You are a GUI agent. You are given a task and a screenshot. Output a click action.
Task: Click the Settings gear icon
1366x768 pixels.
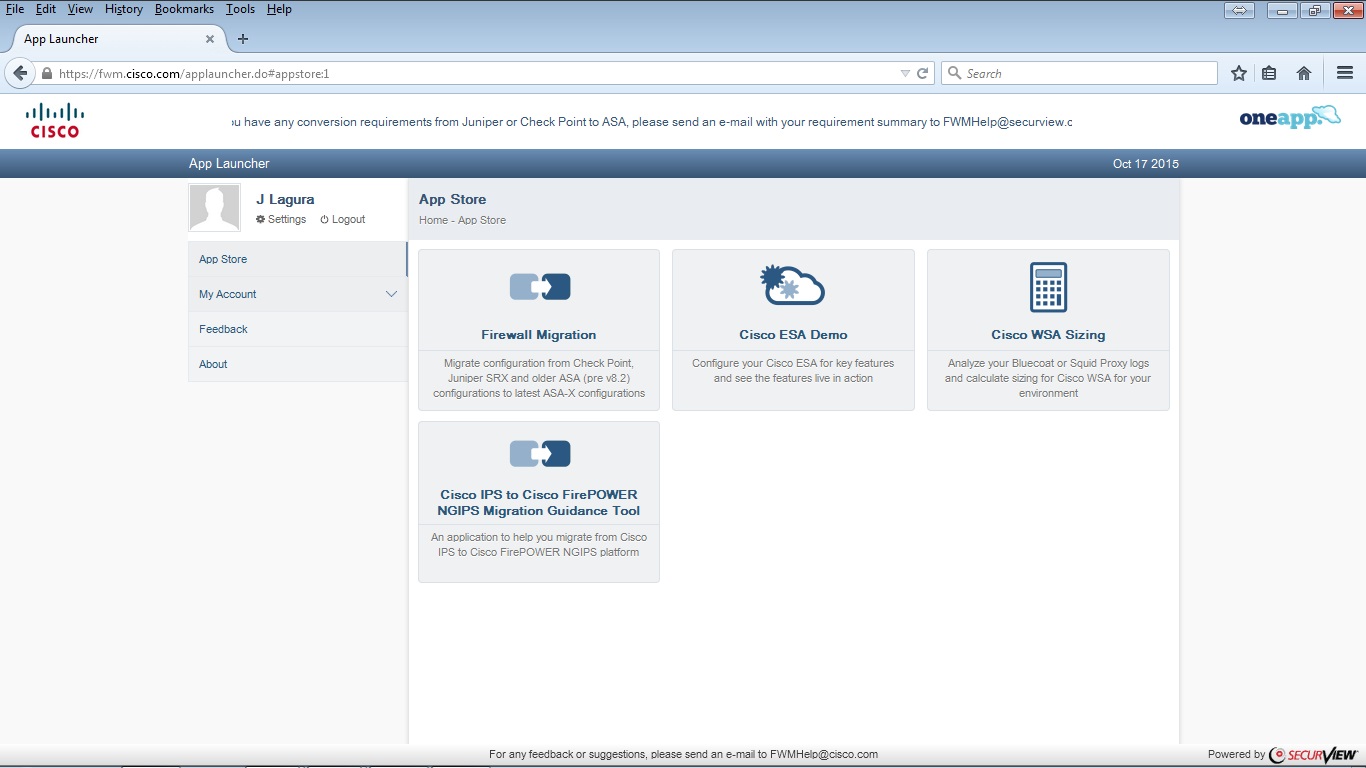pyautogui.click(x=261, y=219)
